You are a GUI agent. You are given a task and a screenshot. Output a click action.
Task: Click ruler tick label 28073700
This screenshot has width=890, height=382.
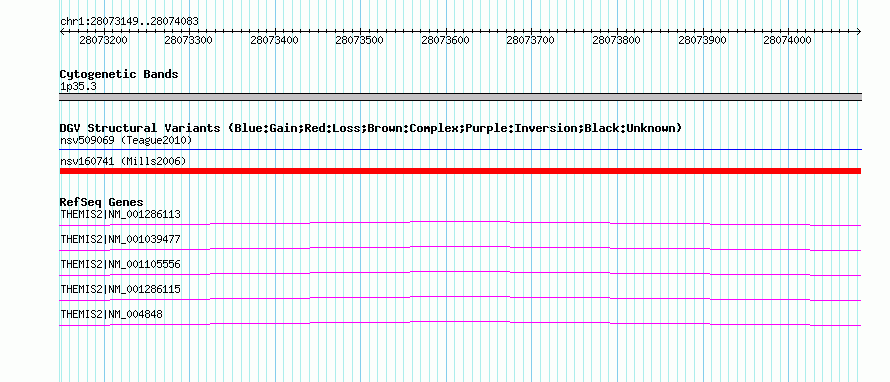[531, 40]
